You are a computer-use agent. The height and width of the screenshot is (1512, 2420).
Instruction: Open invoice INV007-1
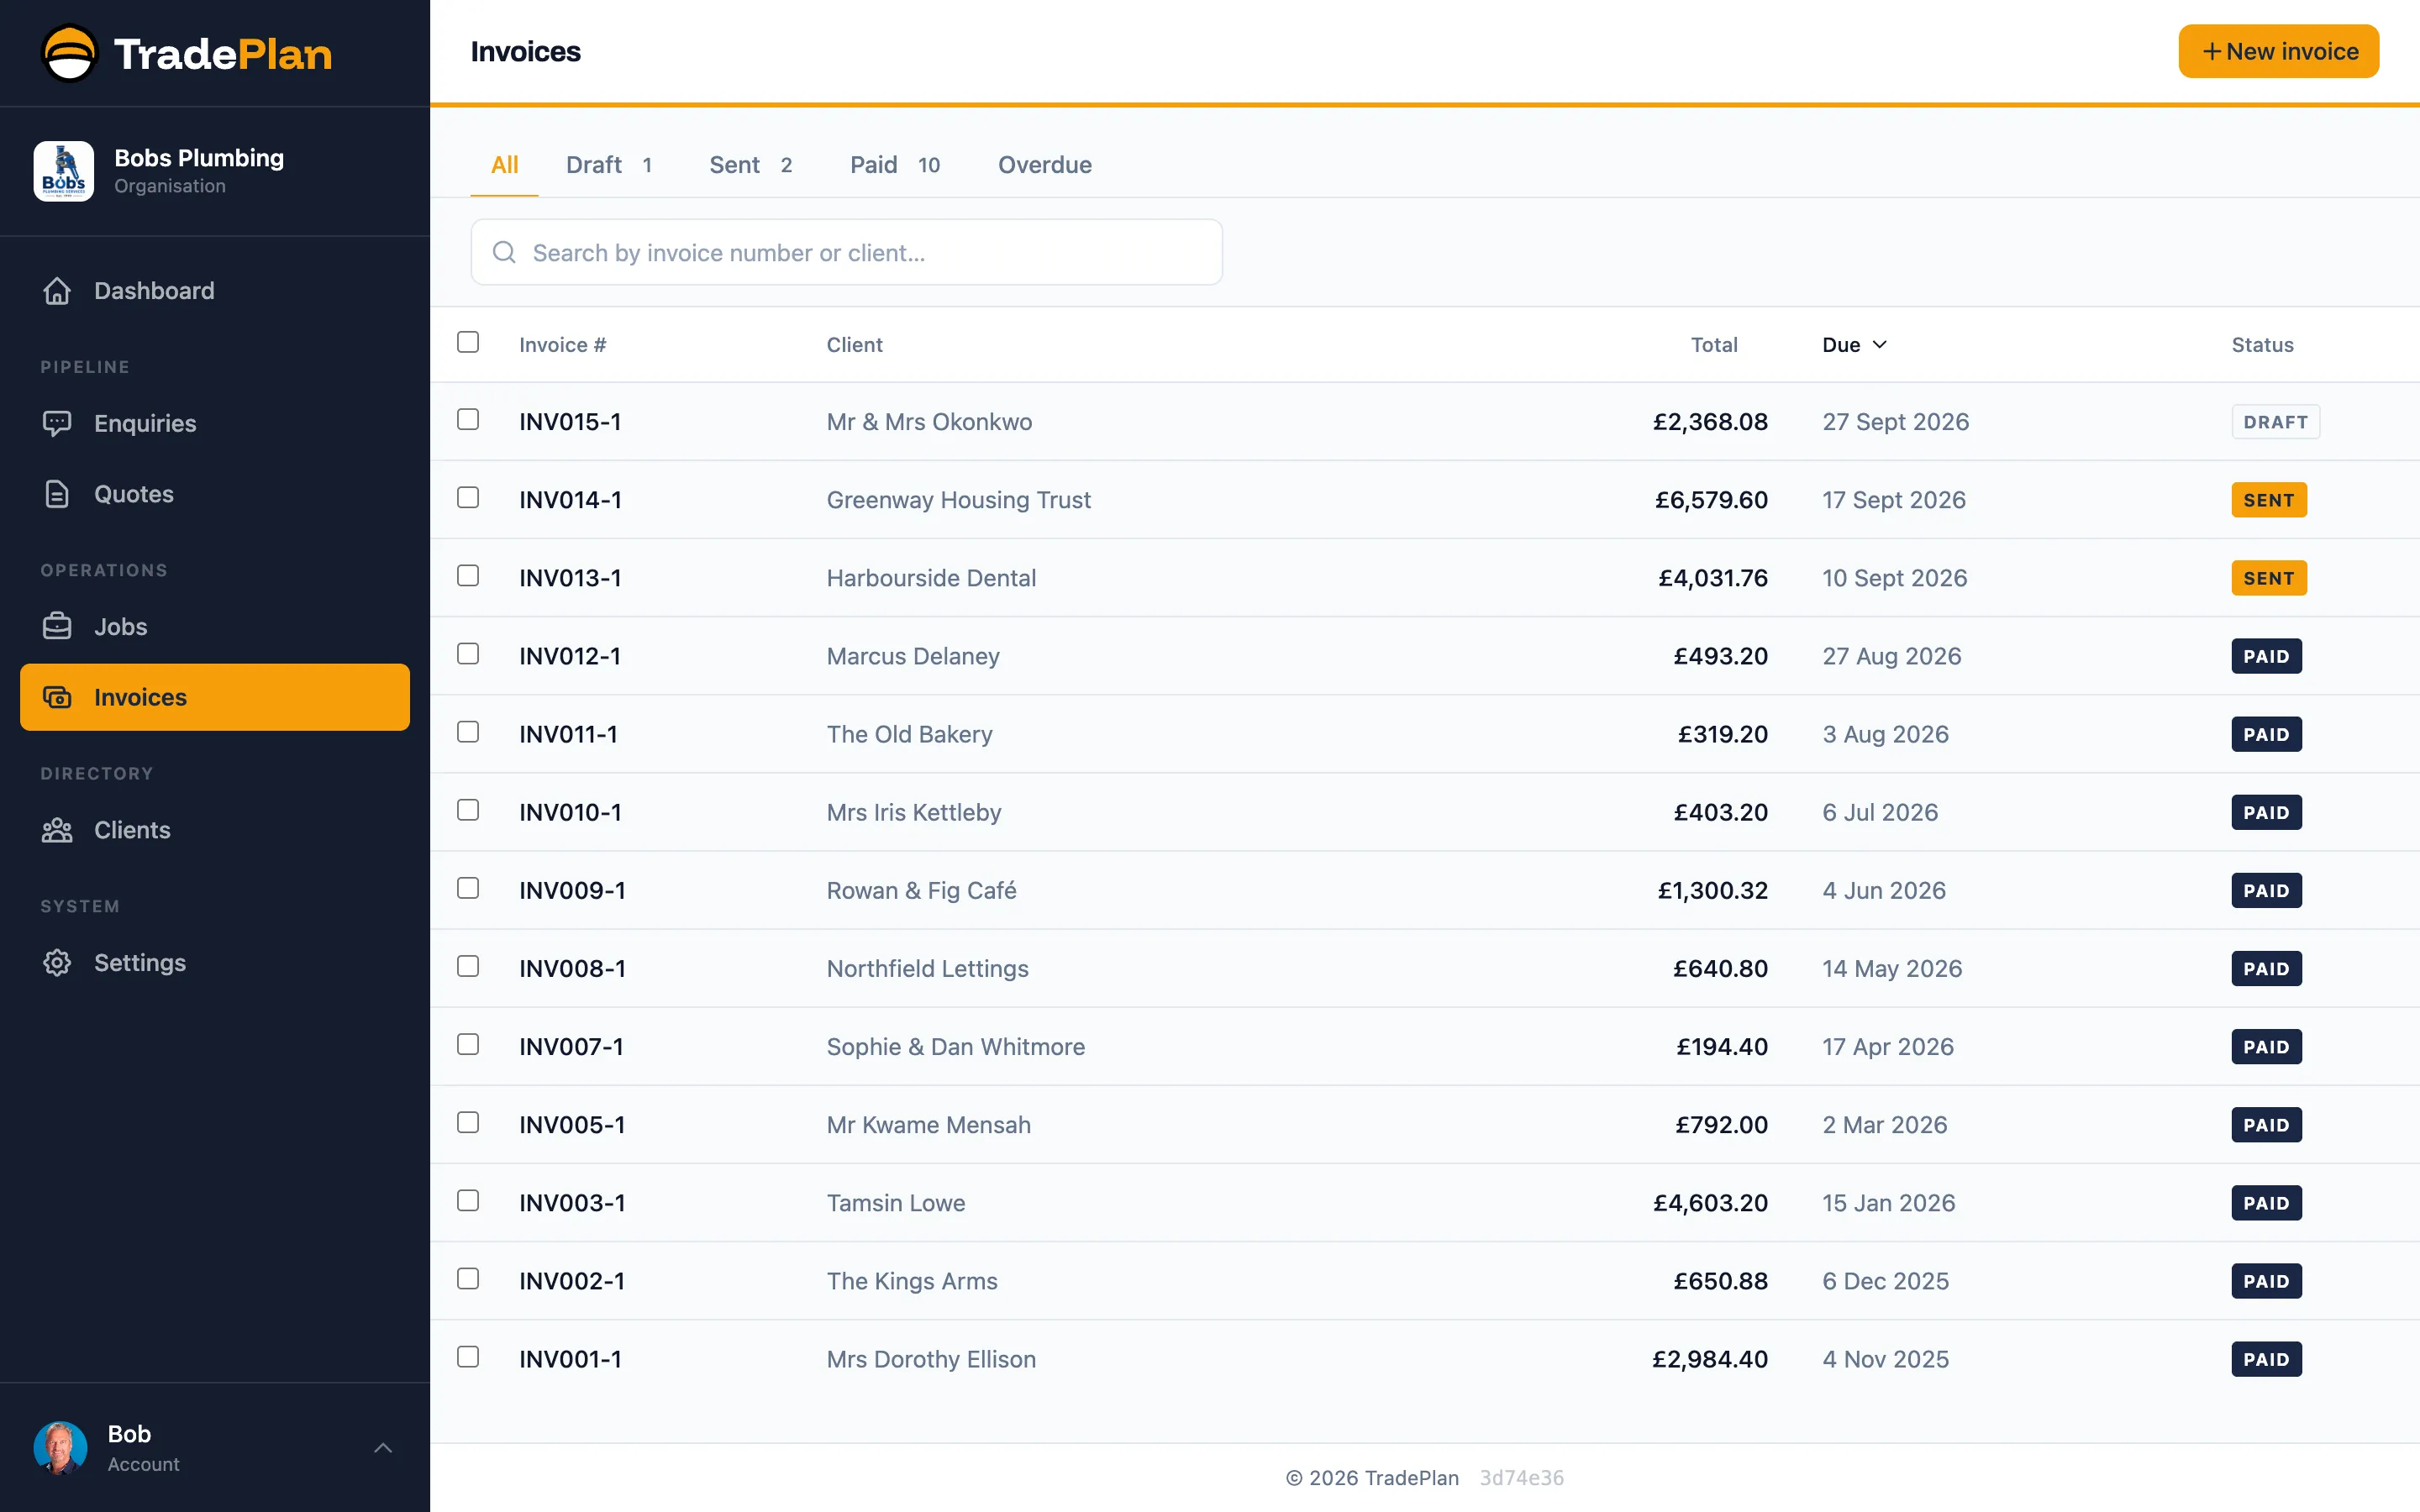point(571,1047)
